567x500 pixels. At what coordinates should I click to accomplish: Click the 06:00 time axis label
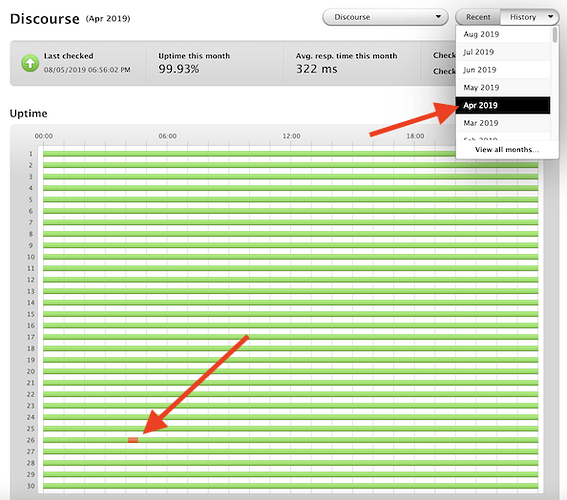click(x=167, y=136)
